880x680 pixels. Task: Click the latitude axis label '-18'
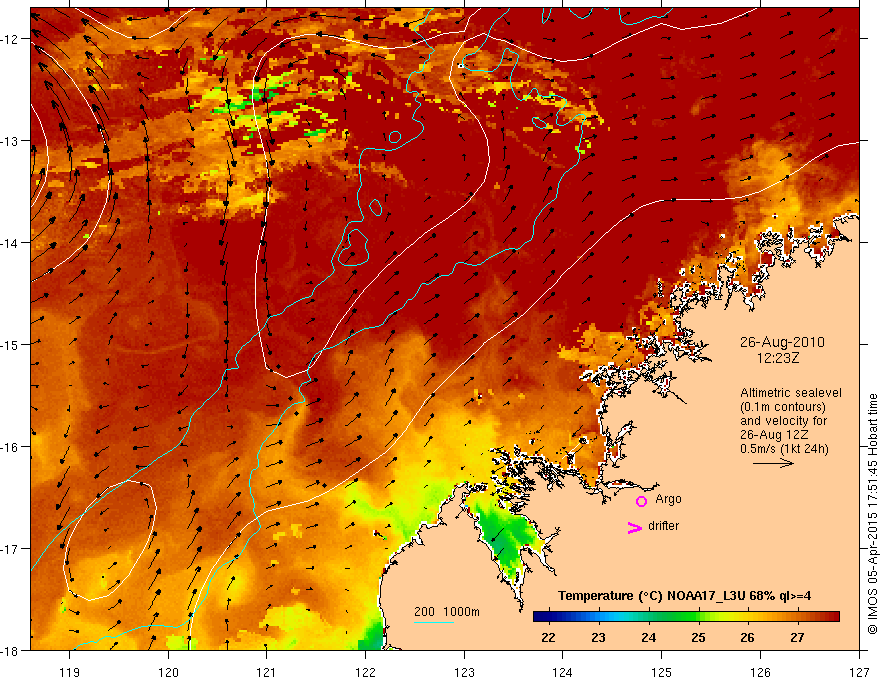pyautogui.click(x=10, y=650)
